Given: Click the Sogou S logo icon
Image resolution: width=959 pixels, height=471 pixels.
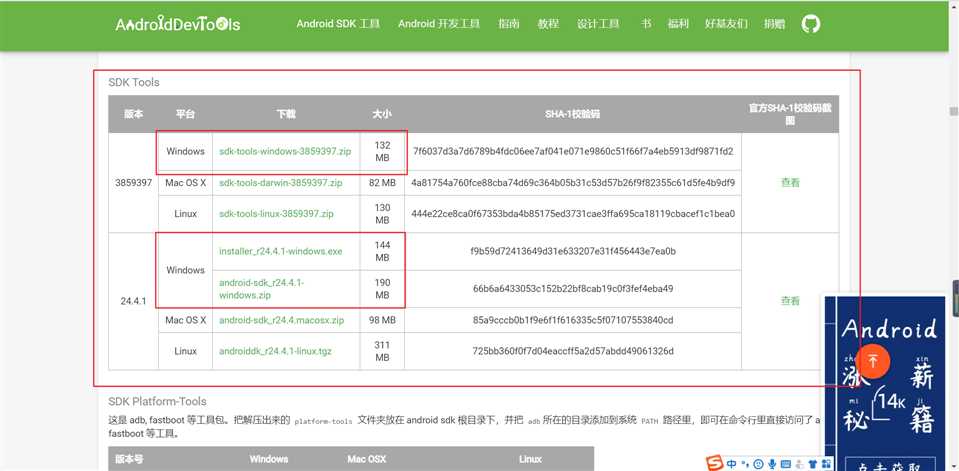Looking at the screenshot, I should (x=714, y=464).
